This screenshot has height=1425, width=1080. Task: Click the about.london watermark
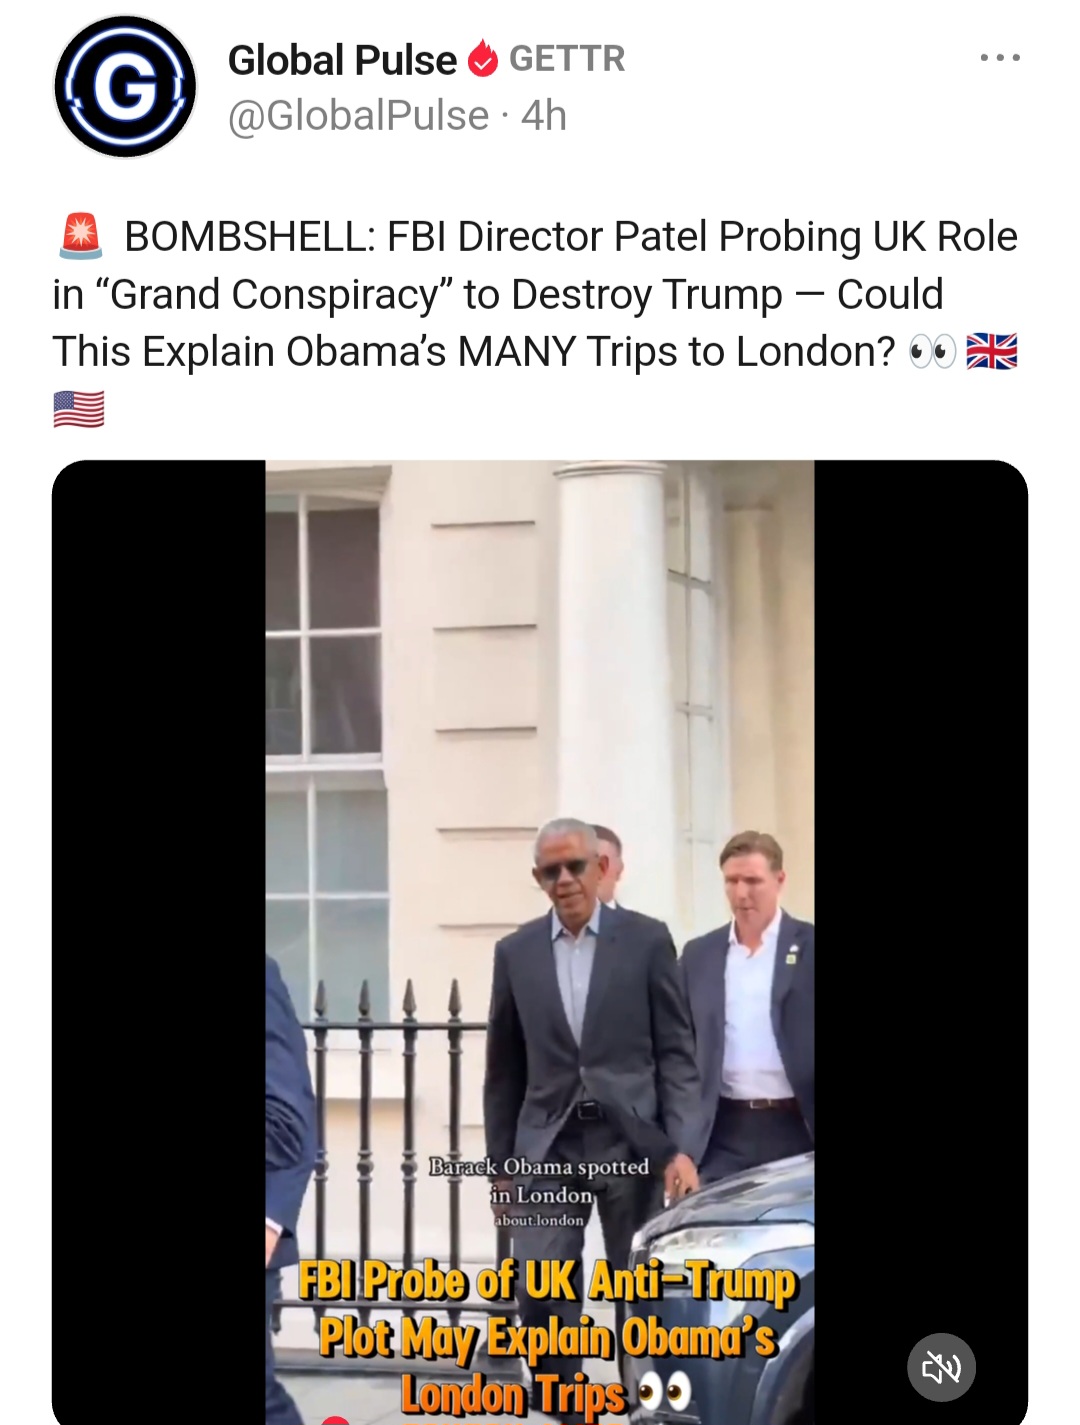click(x=539, y=1220)
